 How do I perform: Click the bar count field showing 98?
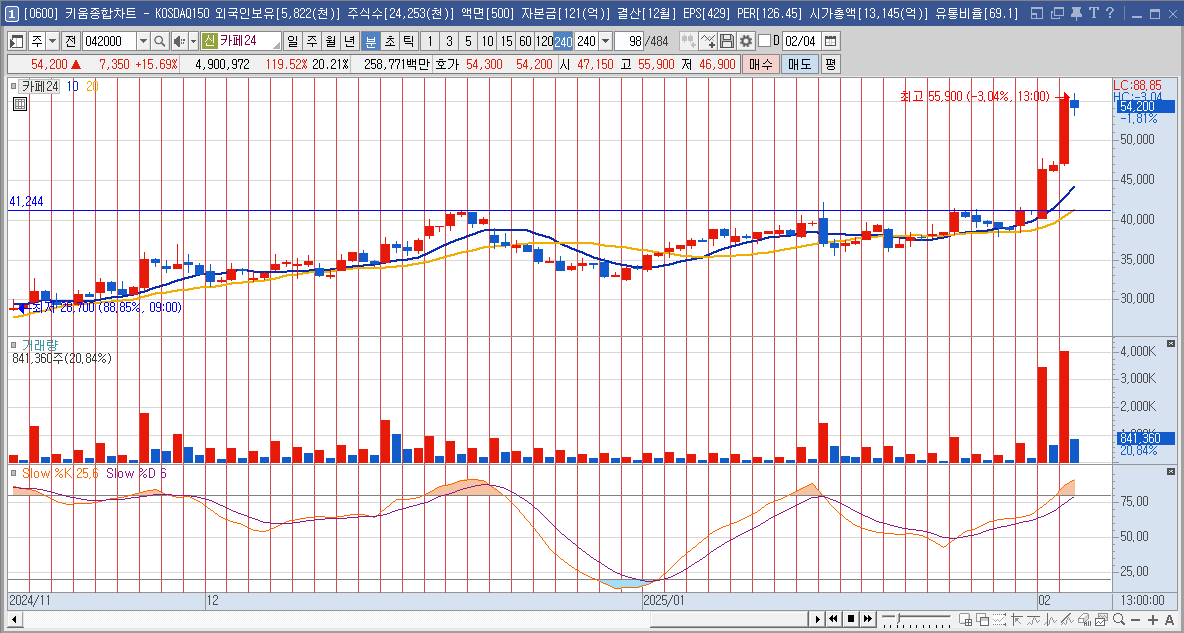pyautogui.click(x=628, y=42)
